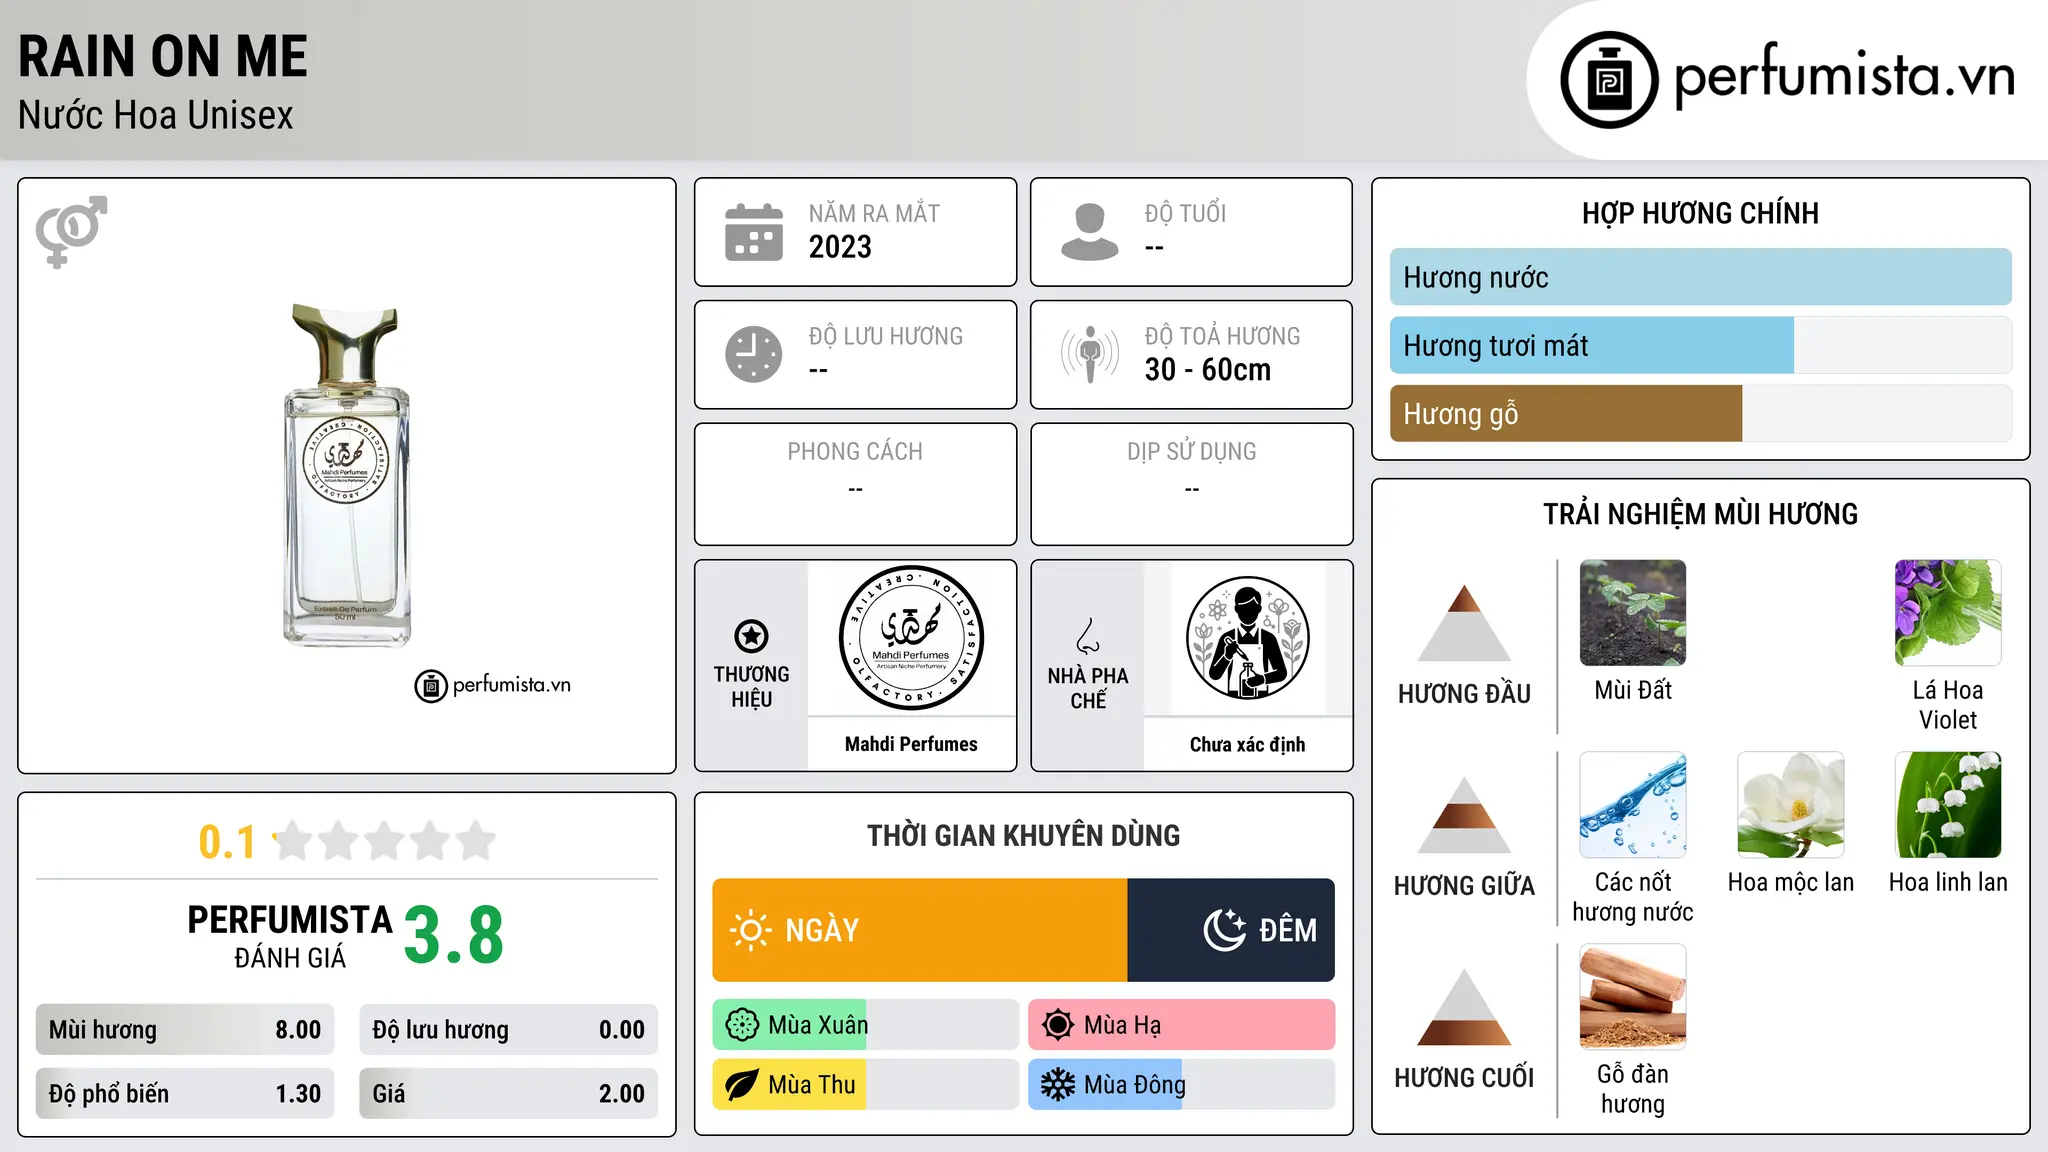Viewport: 2048px width, 1152px height.
Task: Click the 0.1 user rating number
Action: pos(227,842)
